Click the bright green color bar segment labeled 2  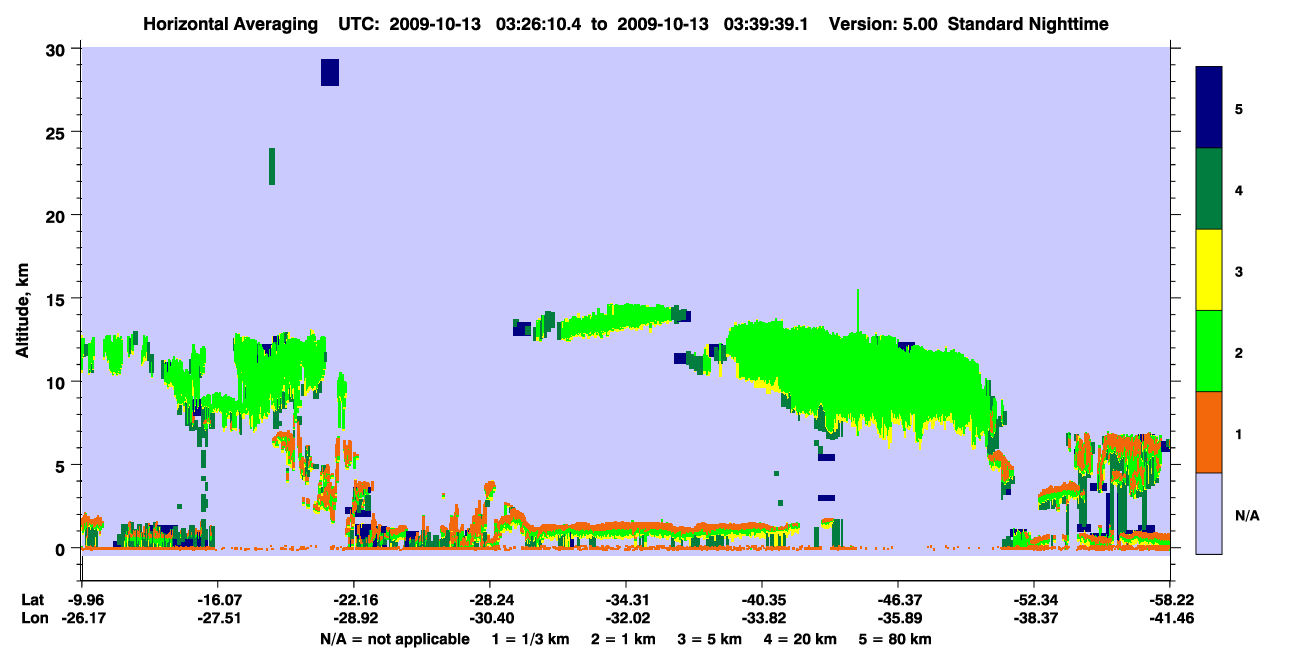(x=1209, y=351)
